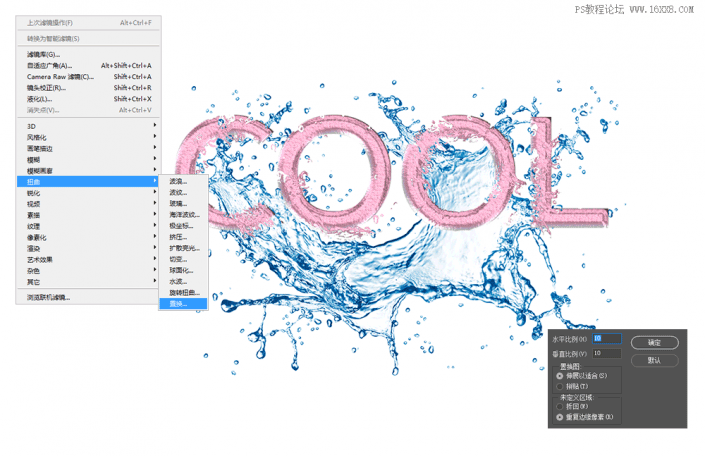
Task: Choose 扩散亮光 diffuse glow filter
Action: point(183,248)
